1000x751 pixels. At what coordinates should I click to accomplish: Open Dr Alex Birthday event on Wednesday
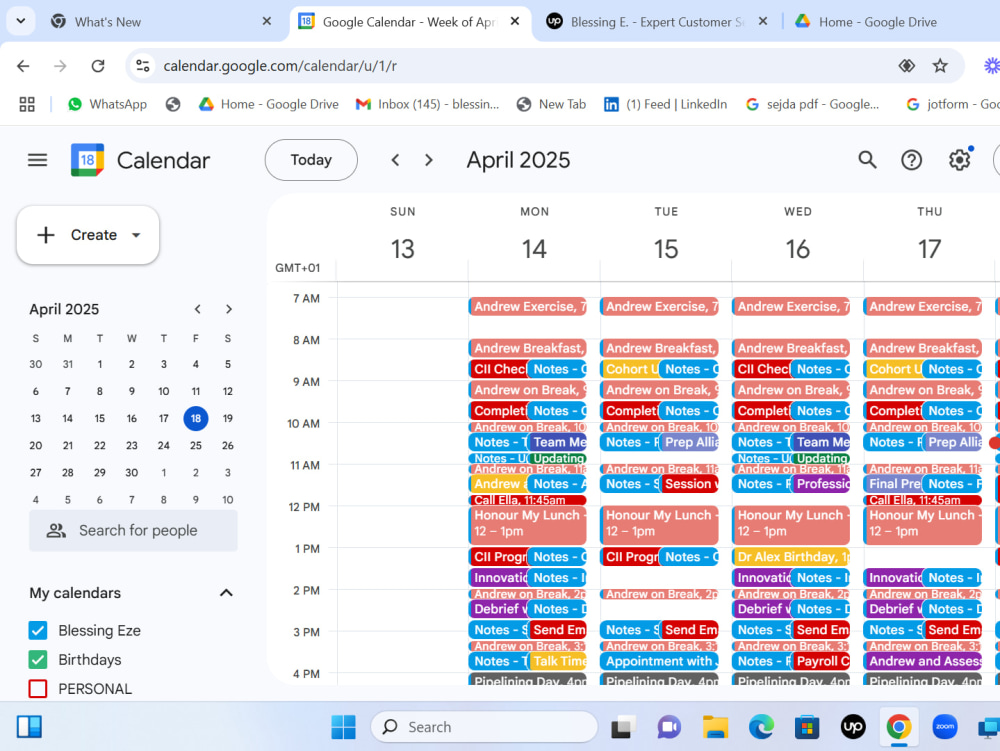coord(791,557)
